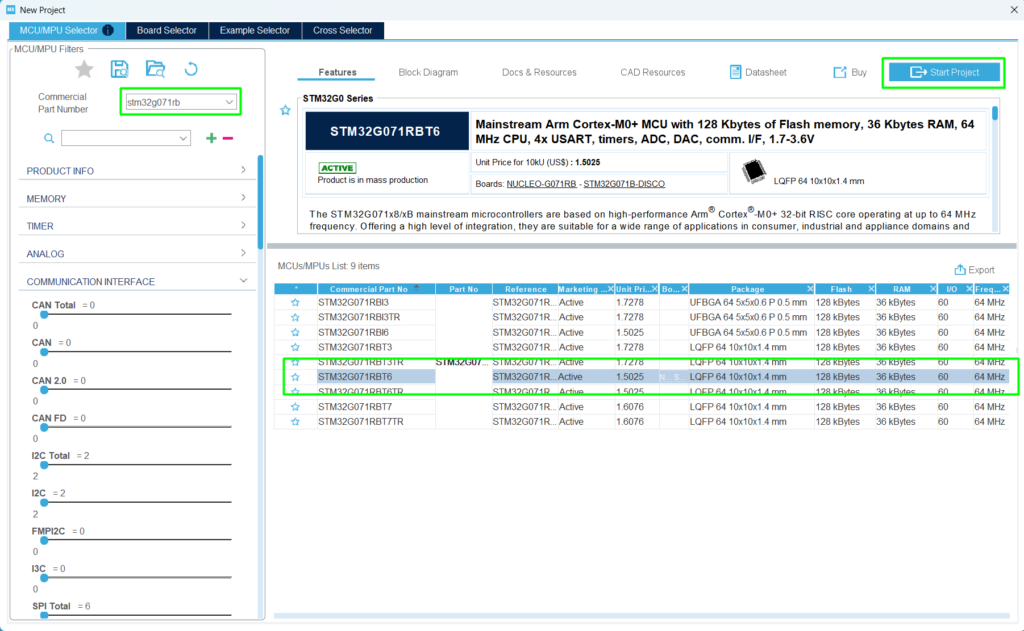The image size is (1024, 631).
Task: Click the favorites star filter icon
Action: coord(84,69)
